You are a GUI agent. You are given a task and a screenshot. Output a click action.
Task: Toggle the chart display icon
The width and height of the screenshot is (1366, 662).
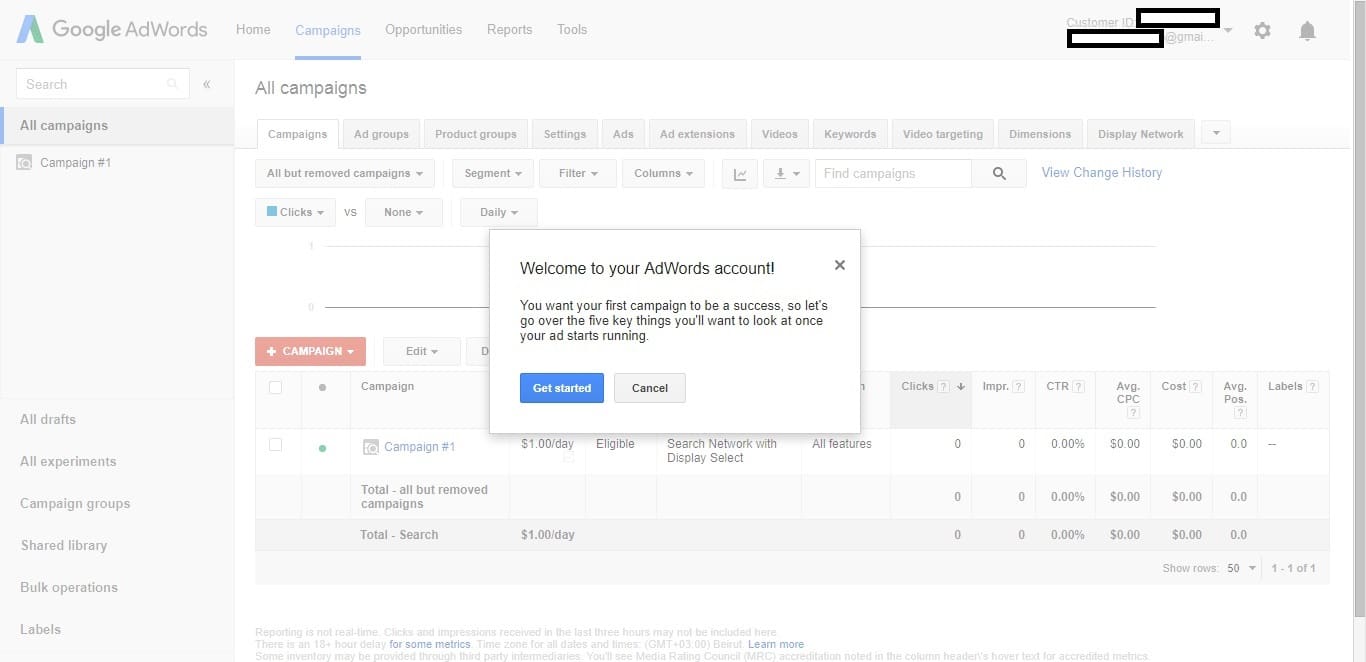(740, 174)
